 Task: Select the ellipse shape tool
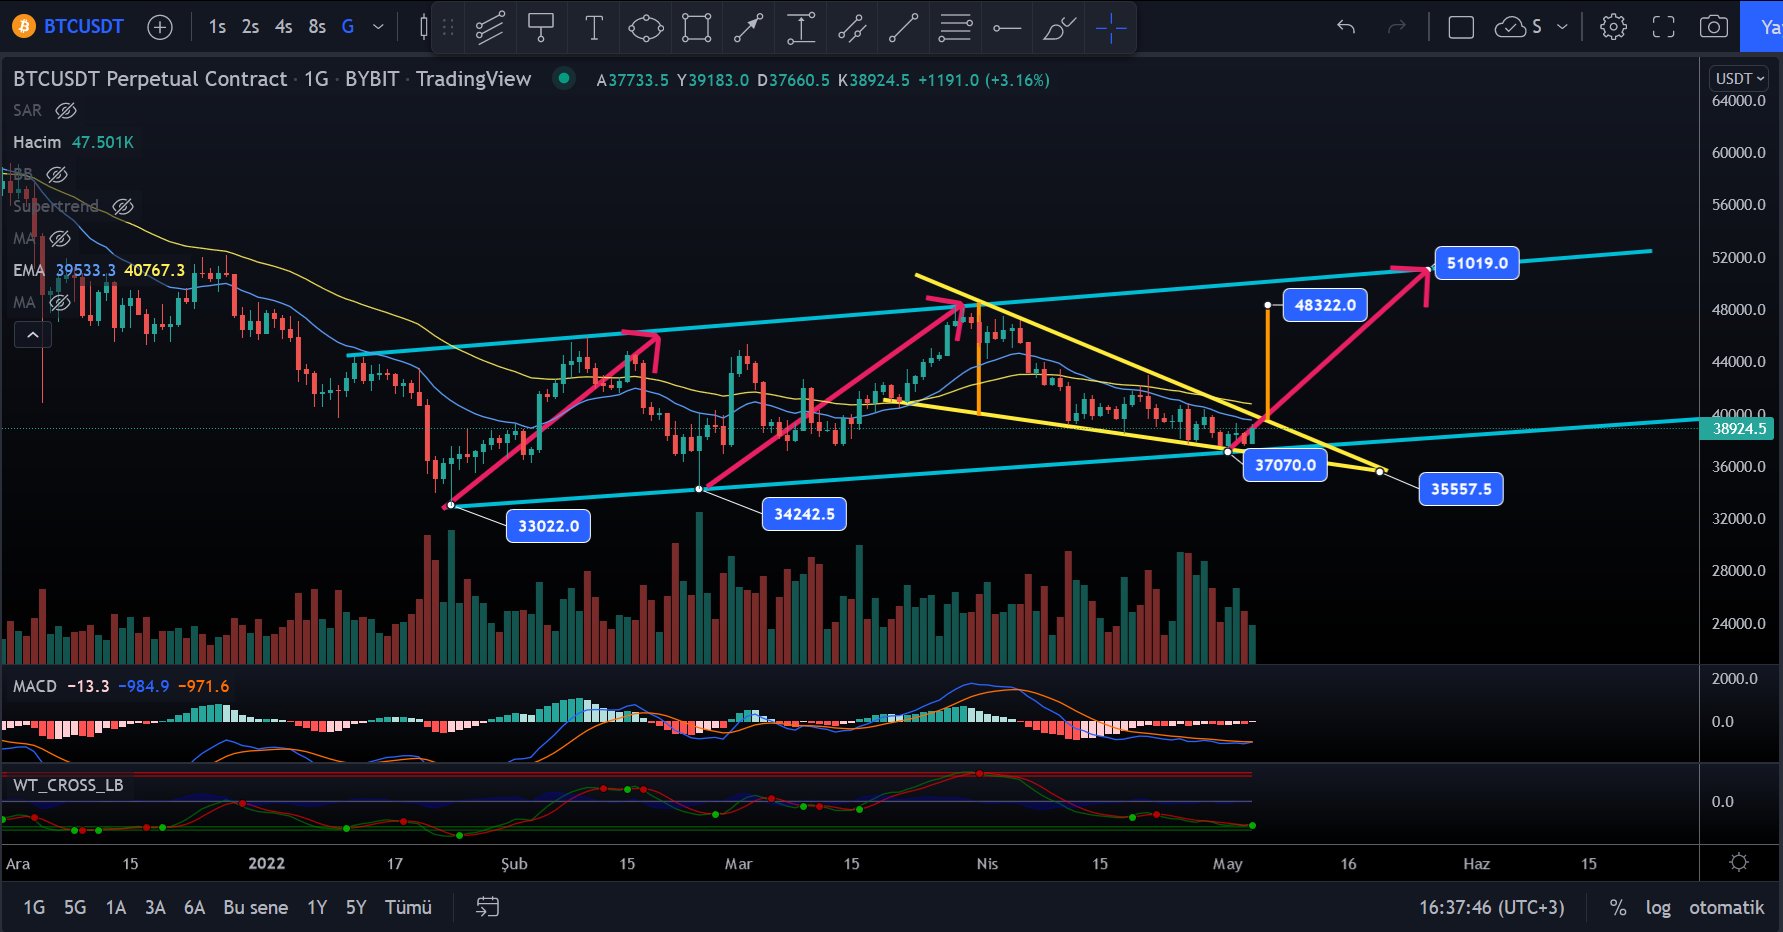click(x=645, y=28)
